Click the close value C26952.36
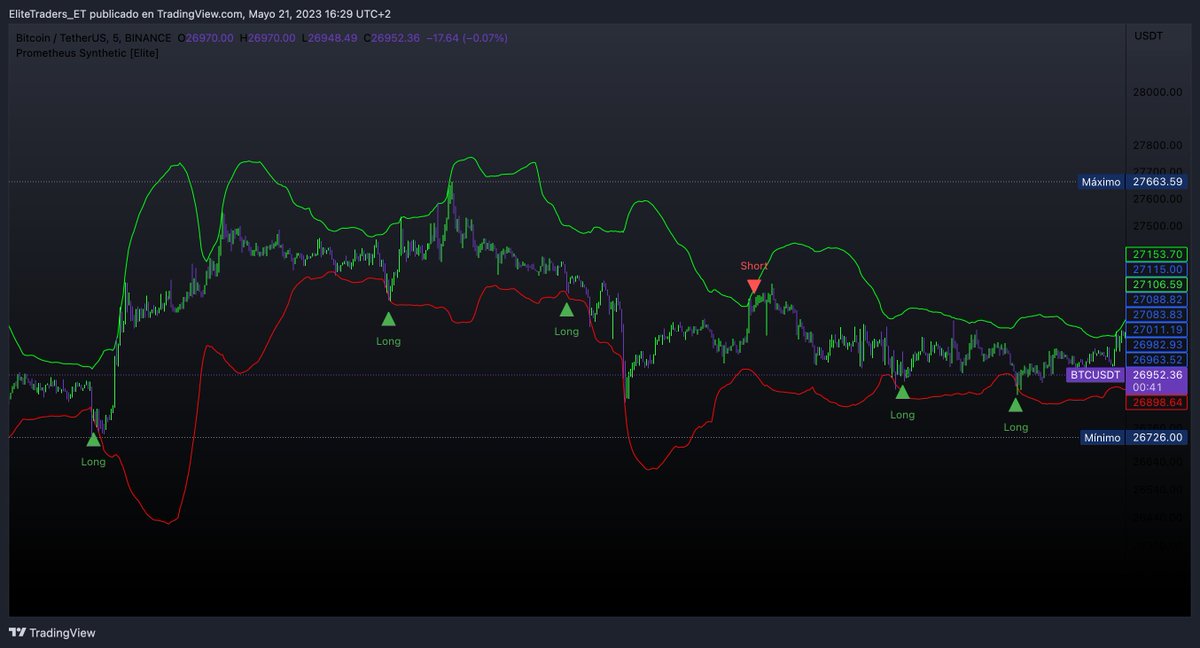 390,38
